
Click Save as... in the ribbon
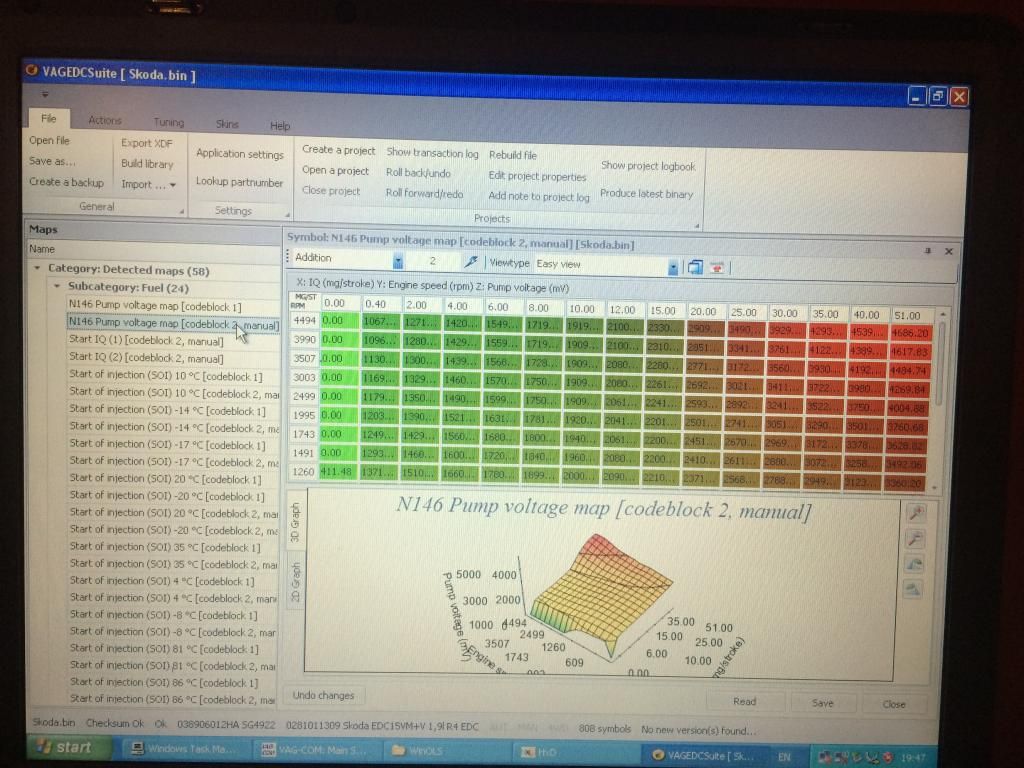point(52,161)
